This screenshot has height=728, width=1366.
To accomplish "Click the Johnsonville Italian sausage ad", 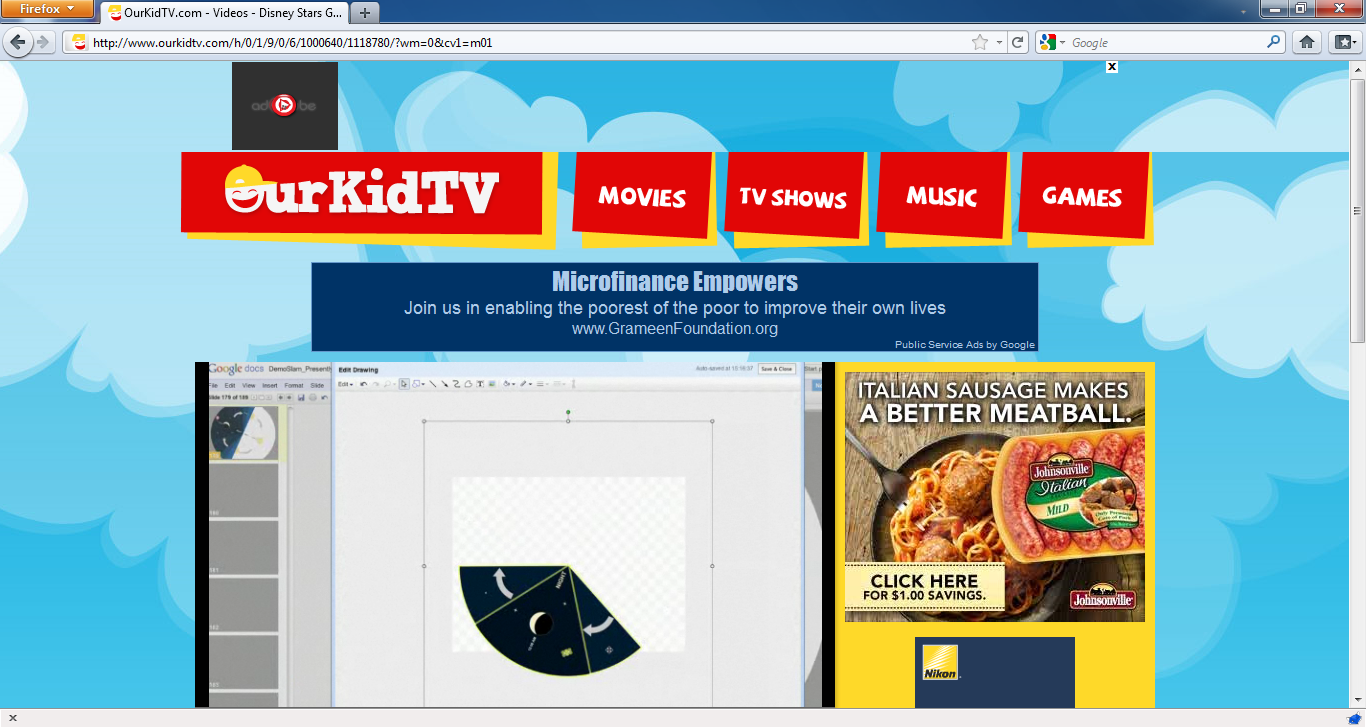I will pos(994,497).
